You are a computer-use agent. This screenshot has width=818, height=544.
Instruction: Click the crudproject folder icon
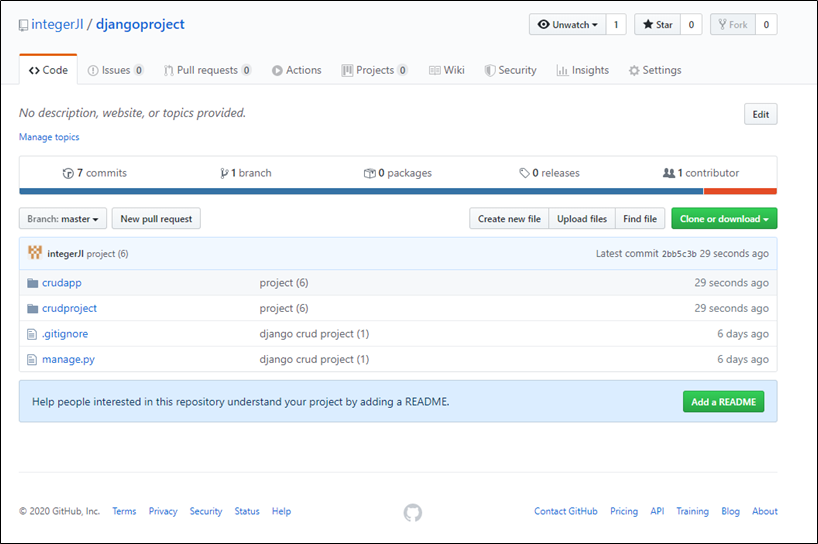pos(32,308)
